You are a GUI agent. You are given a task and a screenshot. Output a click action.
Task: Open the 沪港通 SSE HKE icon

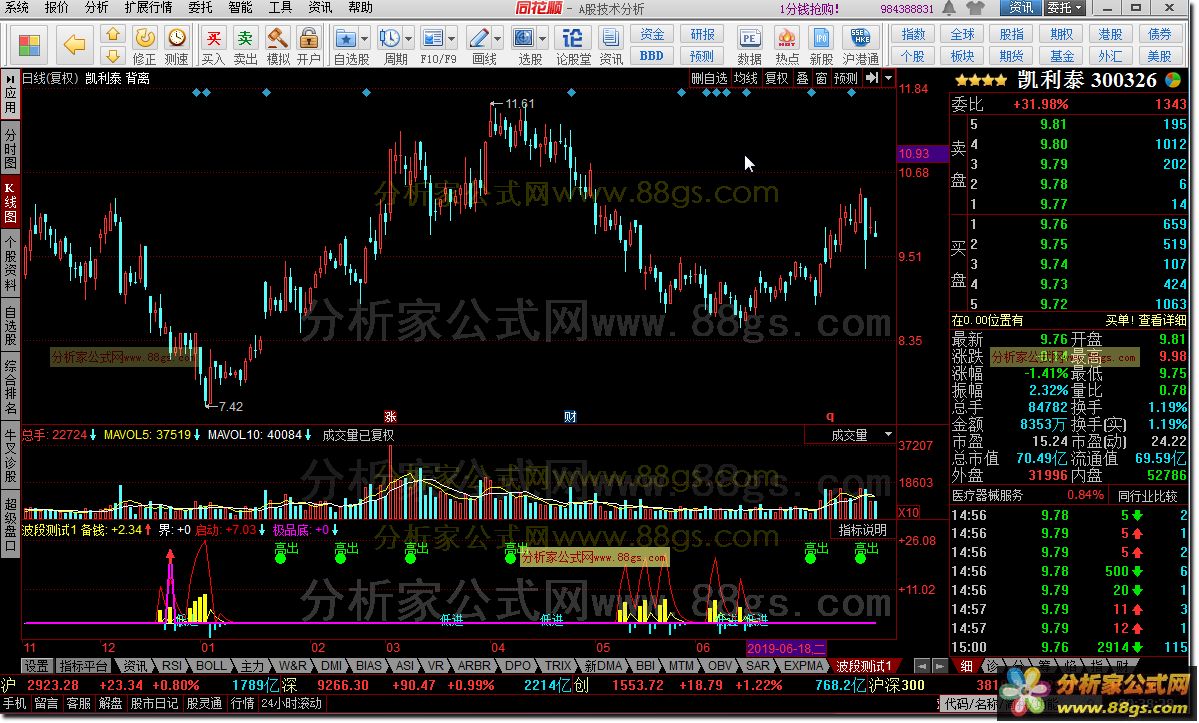click(x=860, y=37)
